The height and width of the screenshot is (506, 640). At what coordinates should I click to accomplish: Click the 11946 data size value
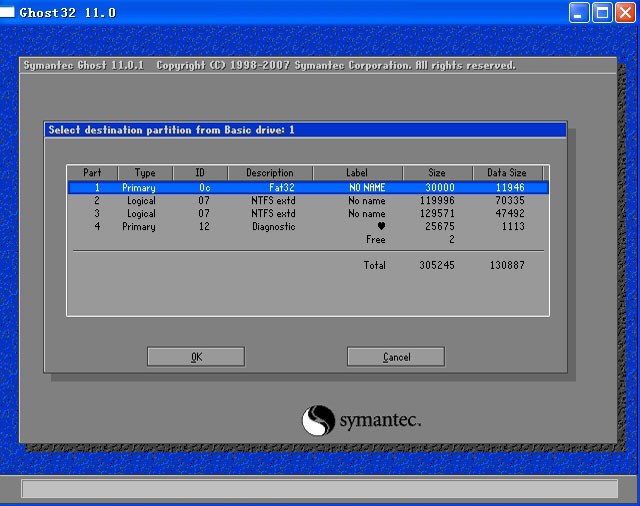click(x=510, y=188)
